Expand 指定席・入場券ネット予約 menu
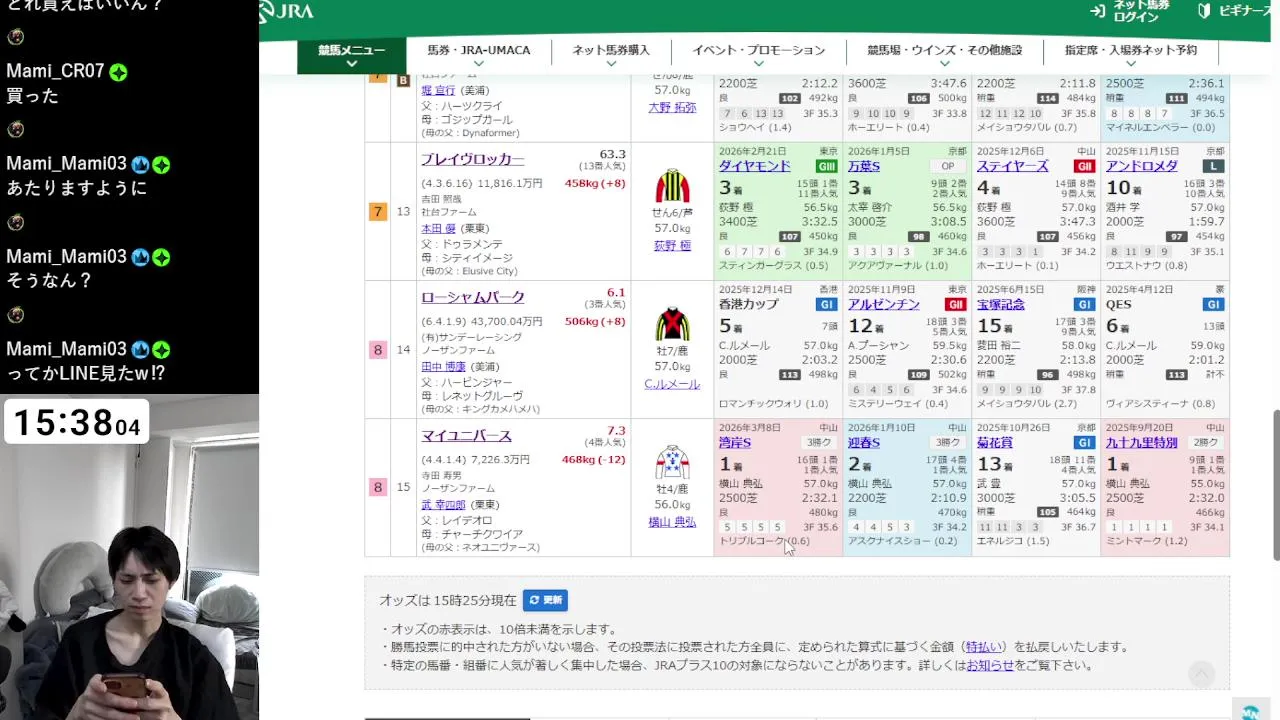This screenshot has width=1280, height=720. [x=1130, y=55]
